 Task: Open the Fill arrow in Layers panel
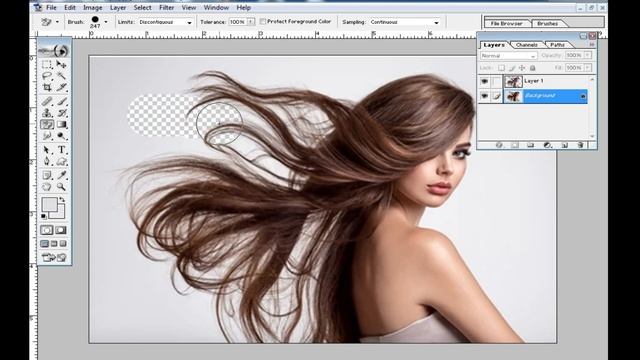587,67
